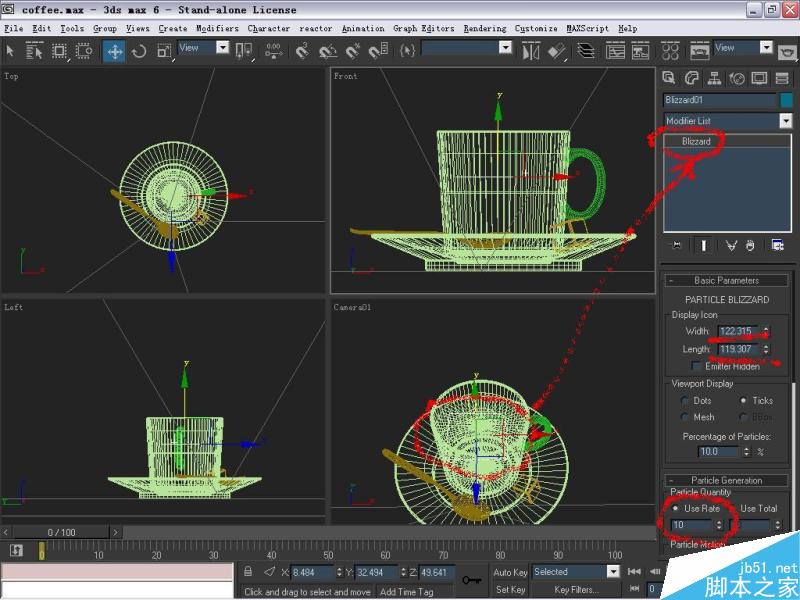800x600 pixels.
Task: Open the Motion panel tab
Action: pos(737,78)
